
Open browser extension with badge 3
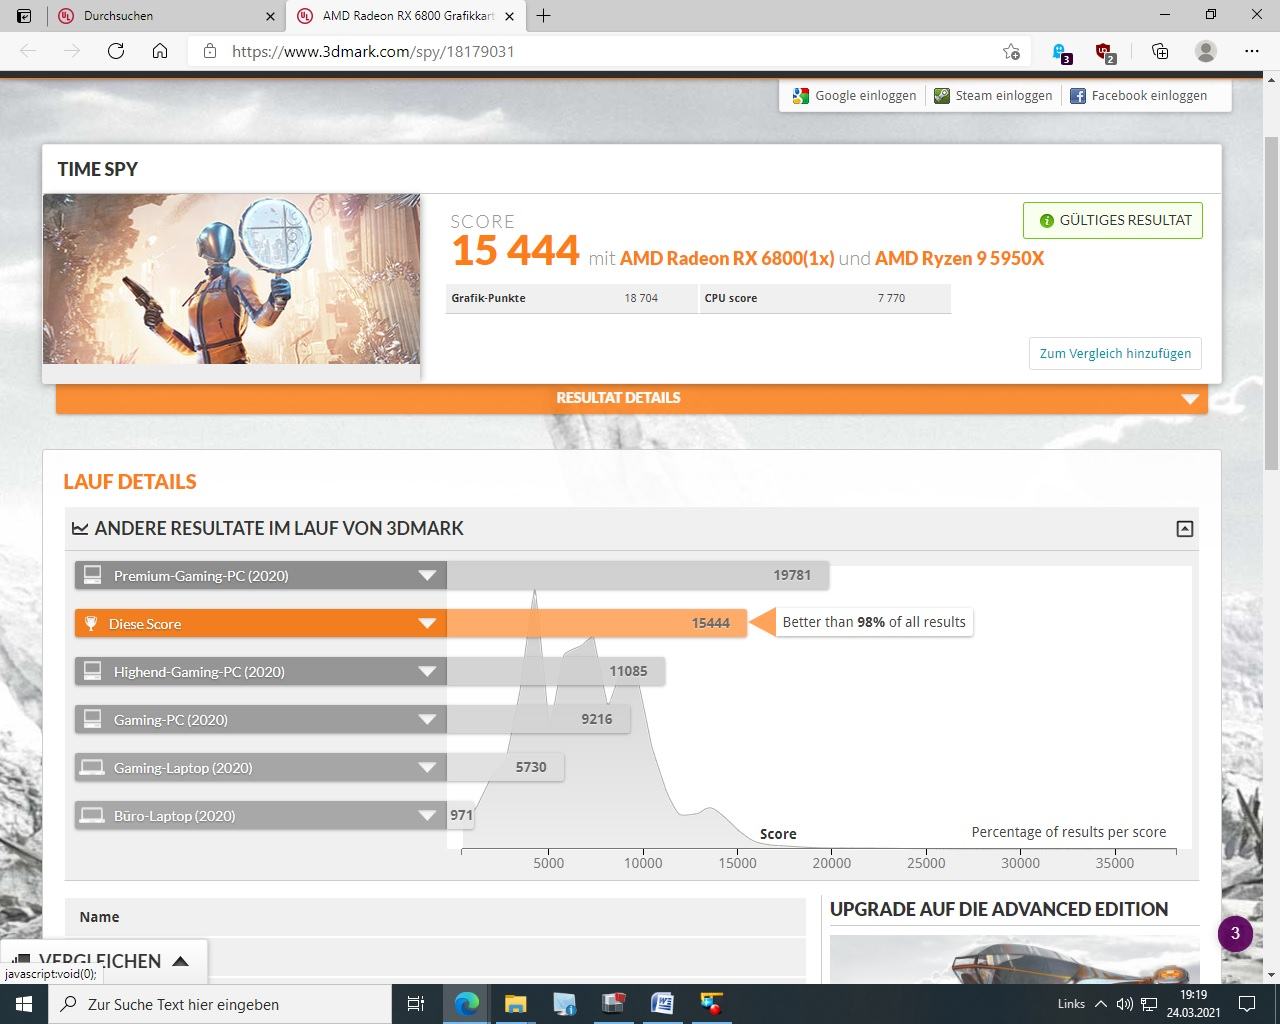1062,52
